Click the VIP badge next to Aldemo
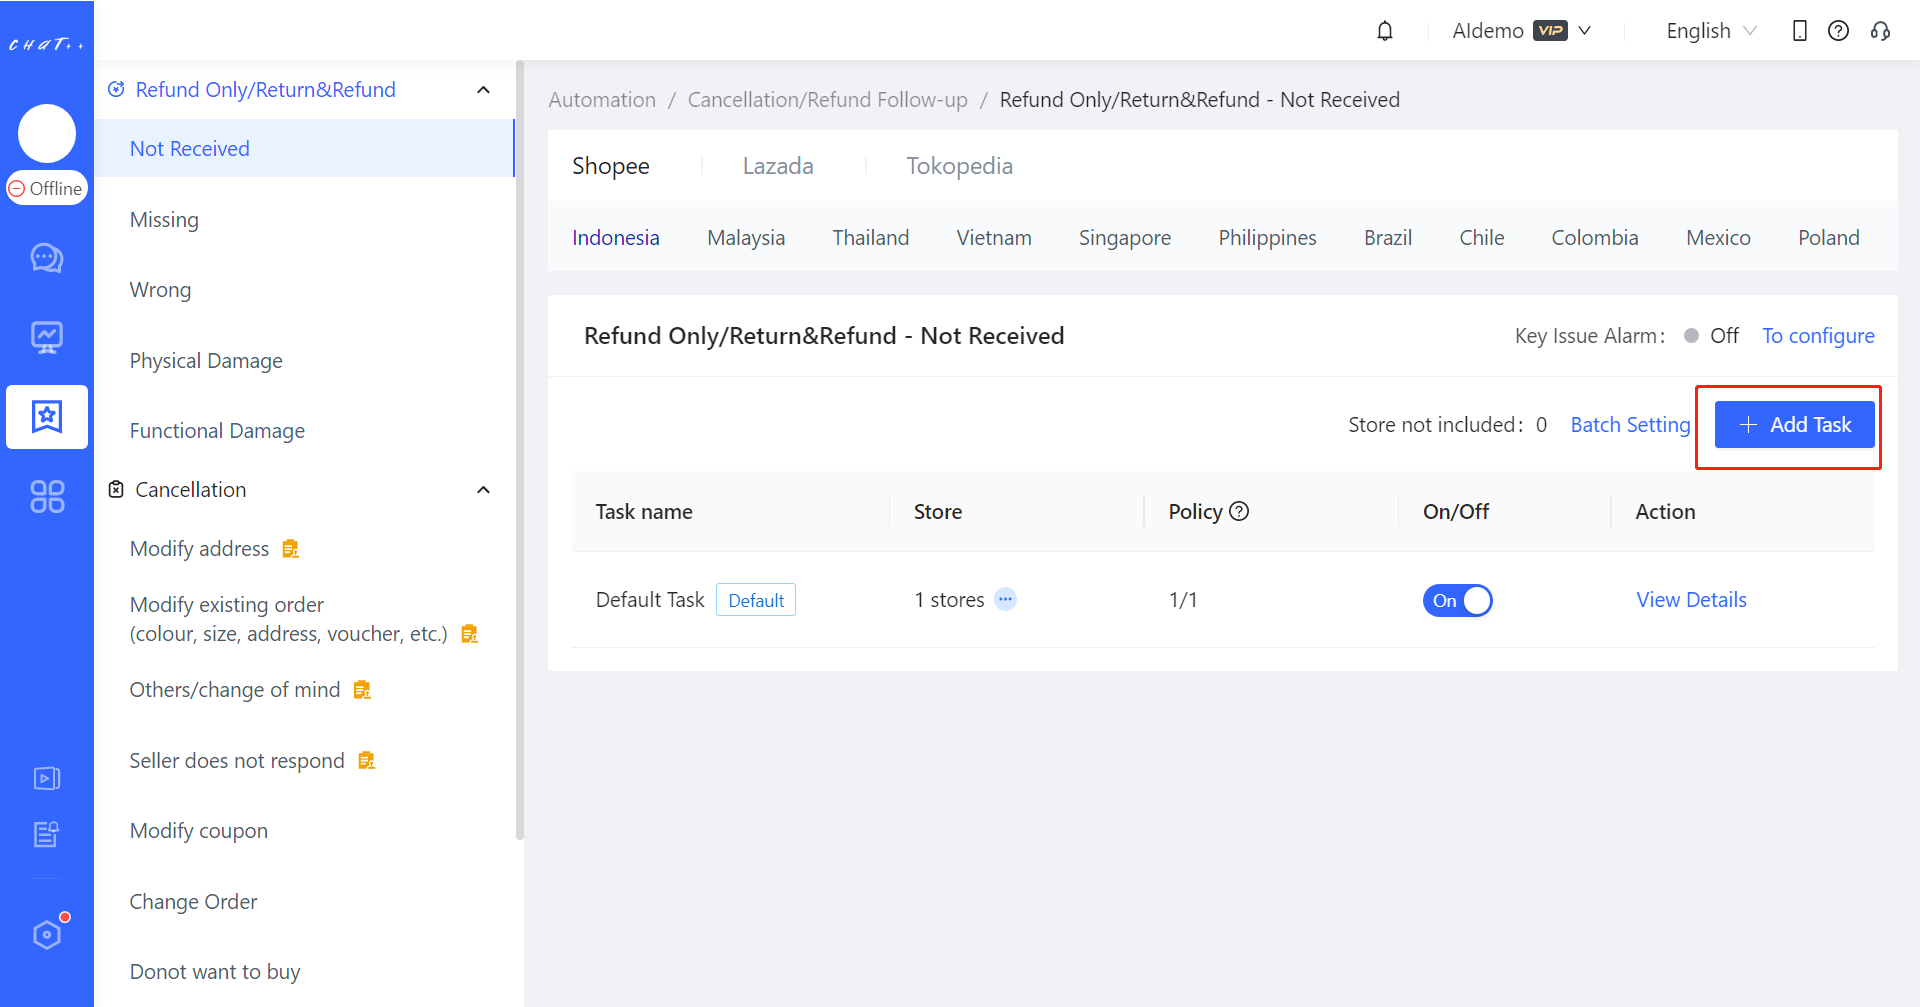 click(x=1550, y=31)
